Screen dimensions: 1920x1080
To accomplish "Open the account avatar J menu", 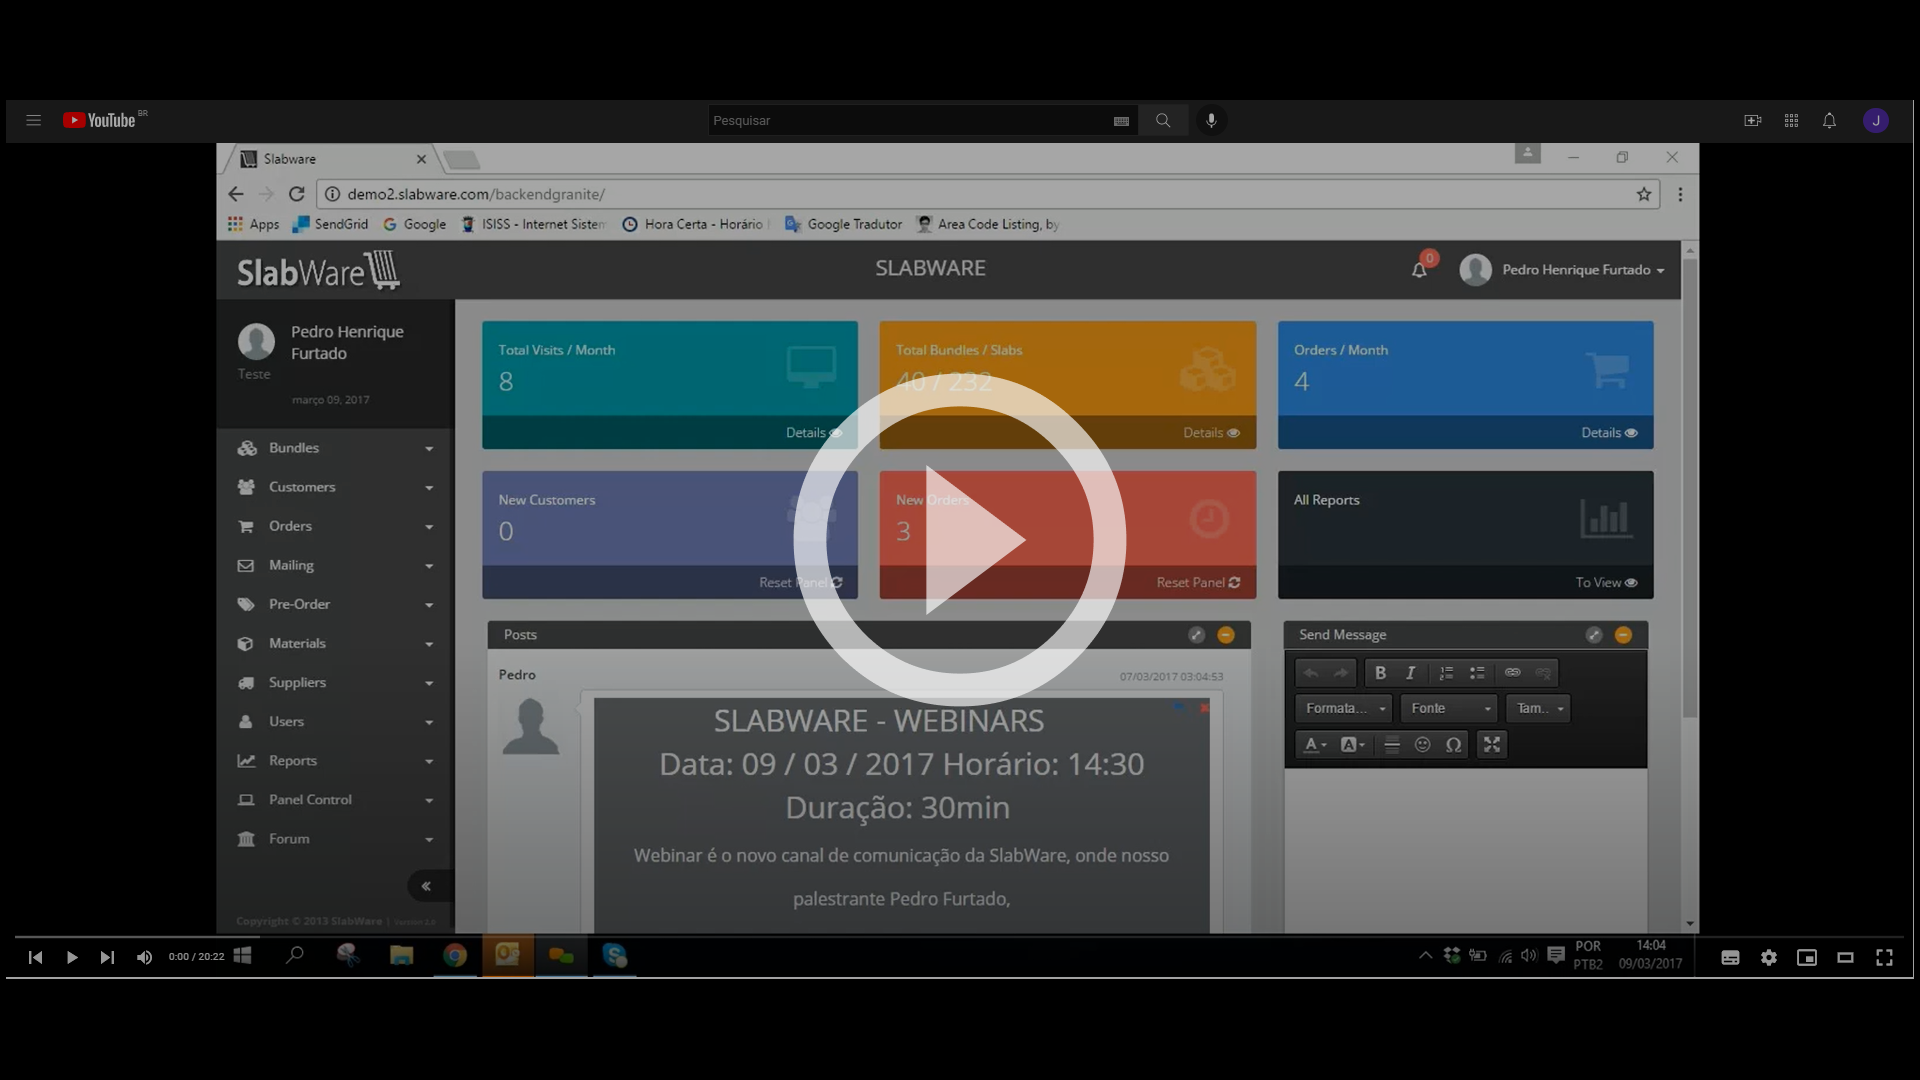I will (1876, 120).
